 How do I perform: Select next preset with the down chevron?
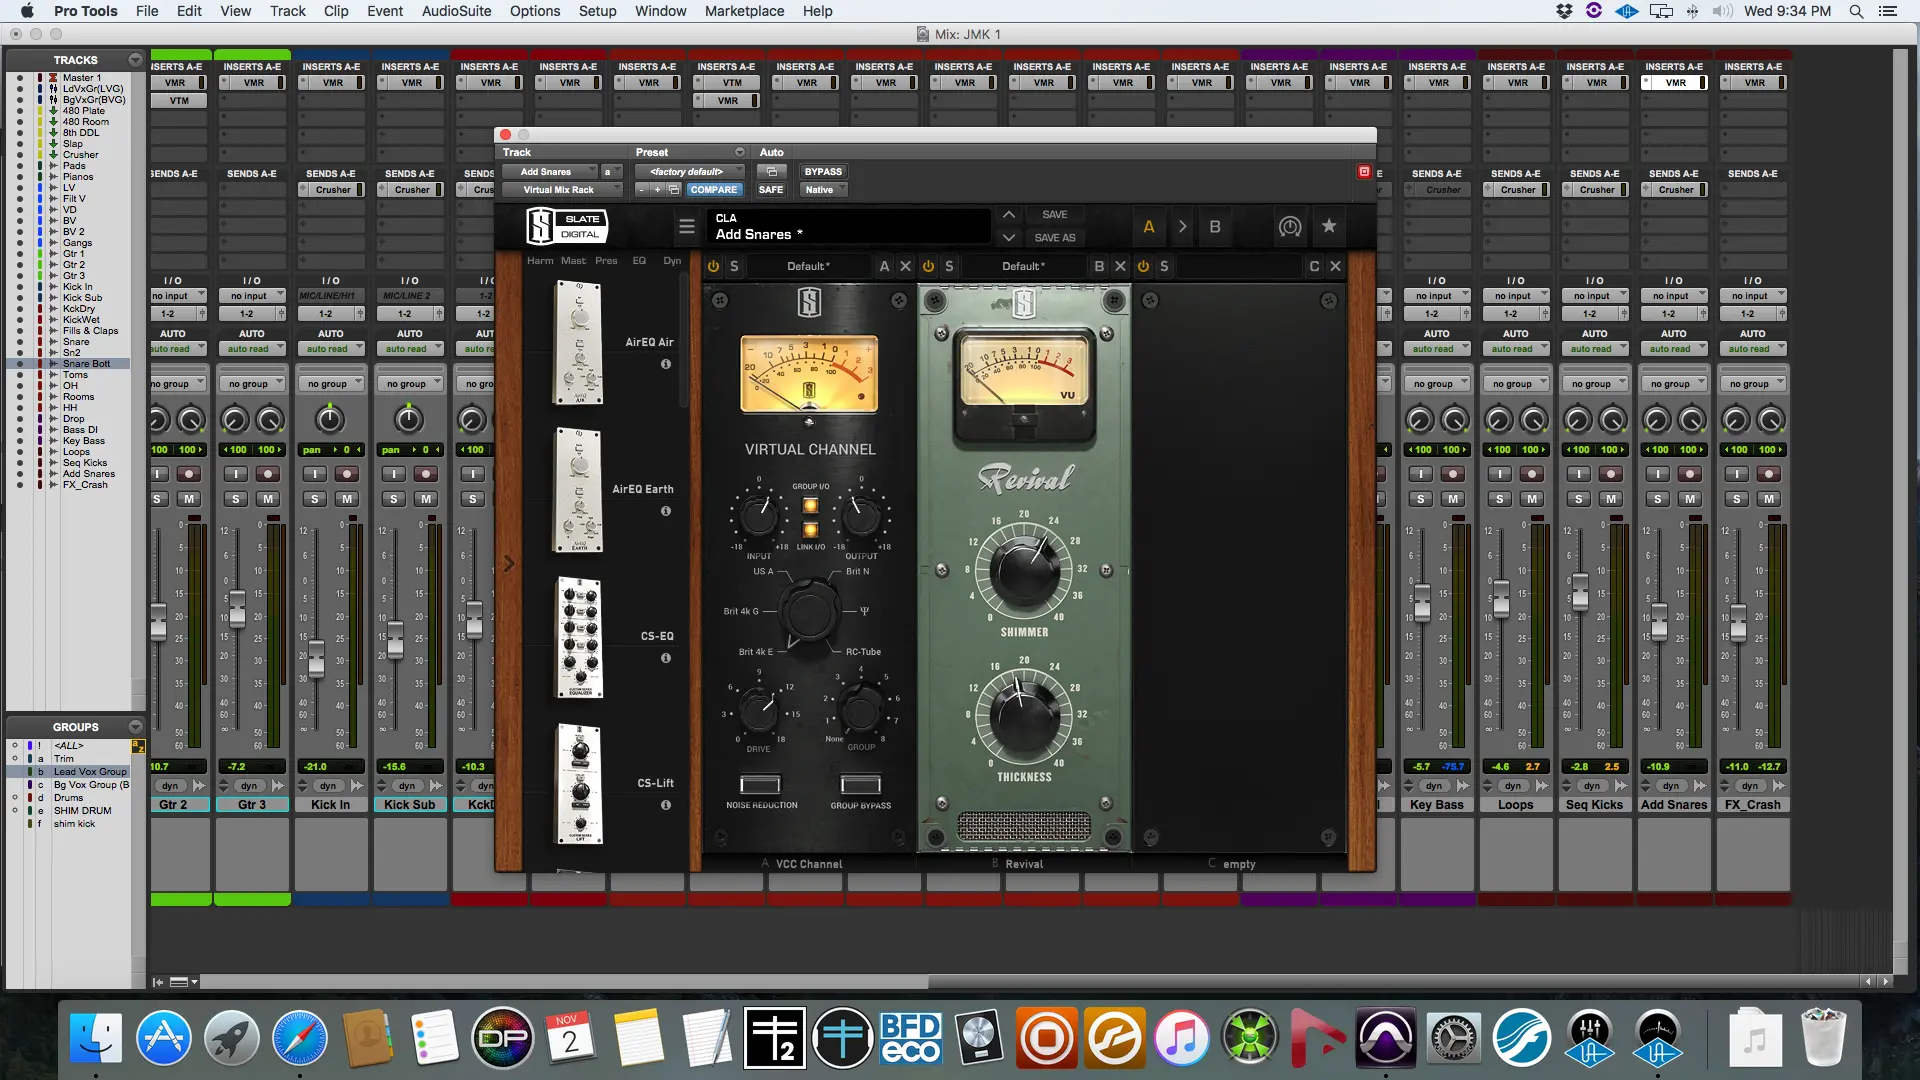1009,238
